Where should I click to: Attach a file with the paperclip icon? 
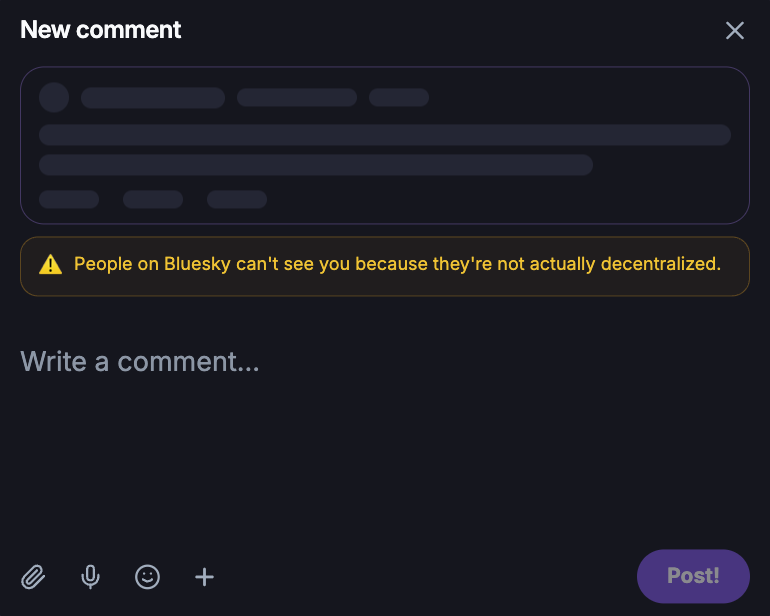33,577
